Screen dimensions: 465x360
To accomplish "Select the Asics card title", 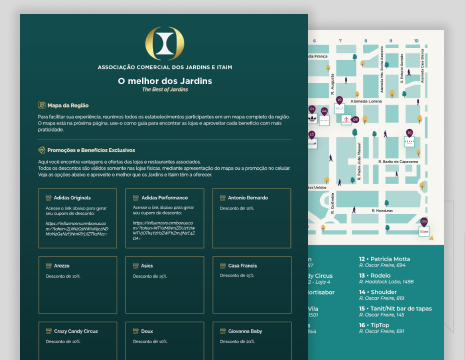I will coord(147,266).
